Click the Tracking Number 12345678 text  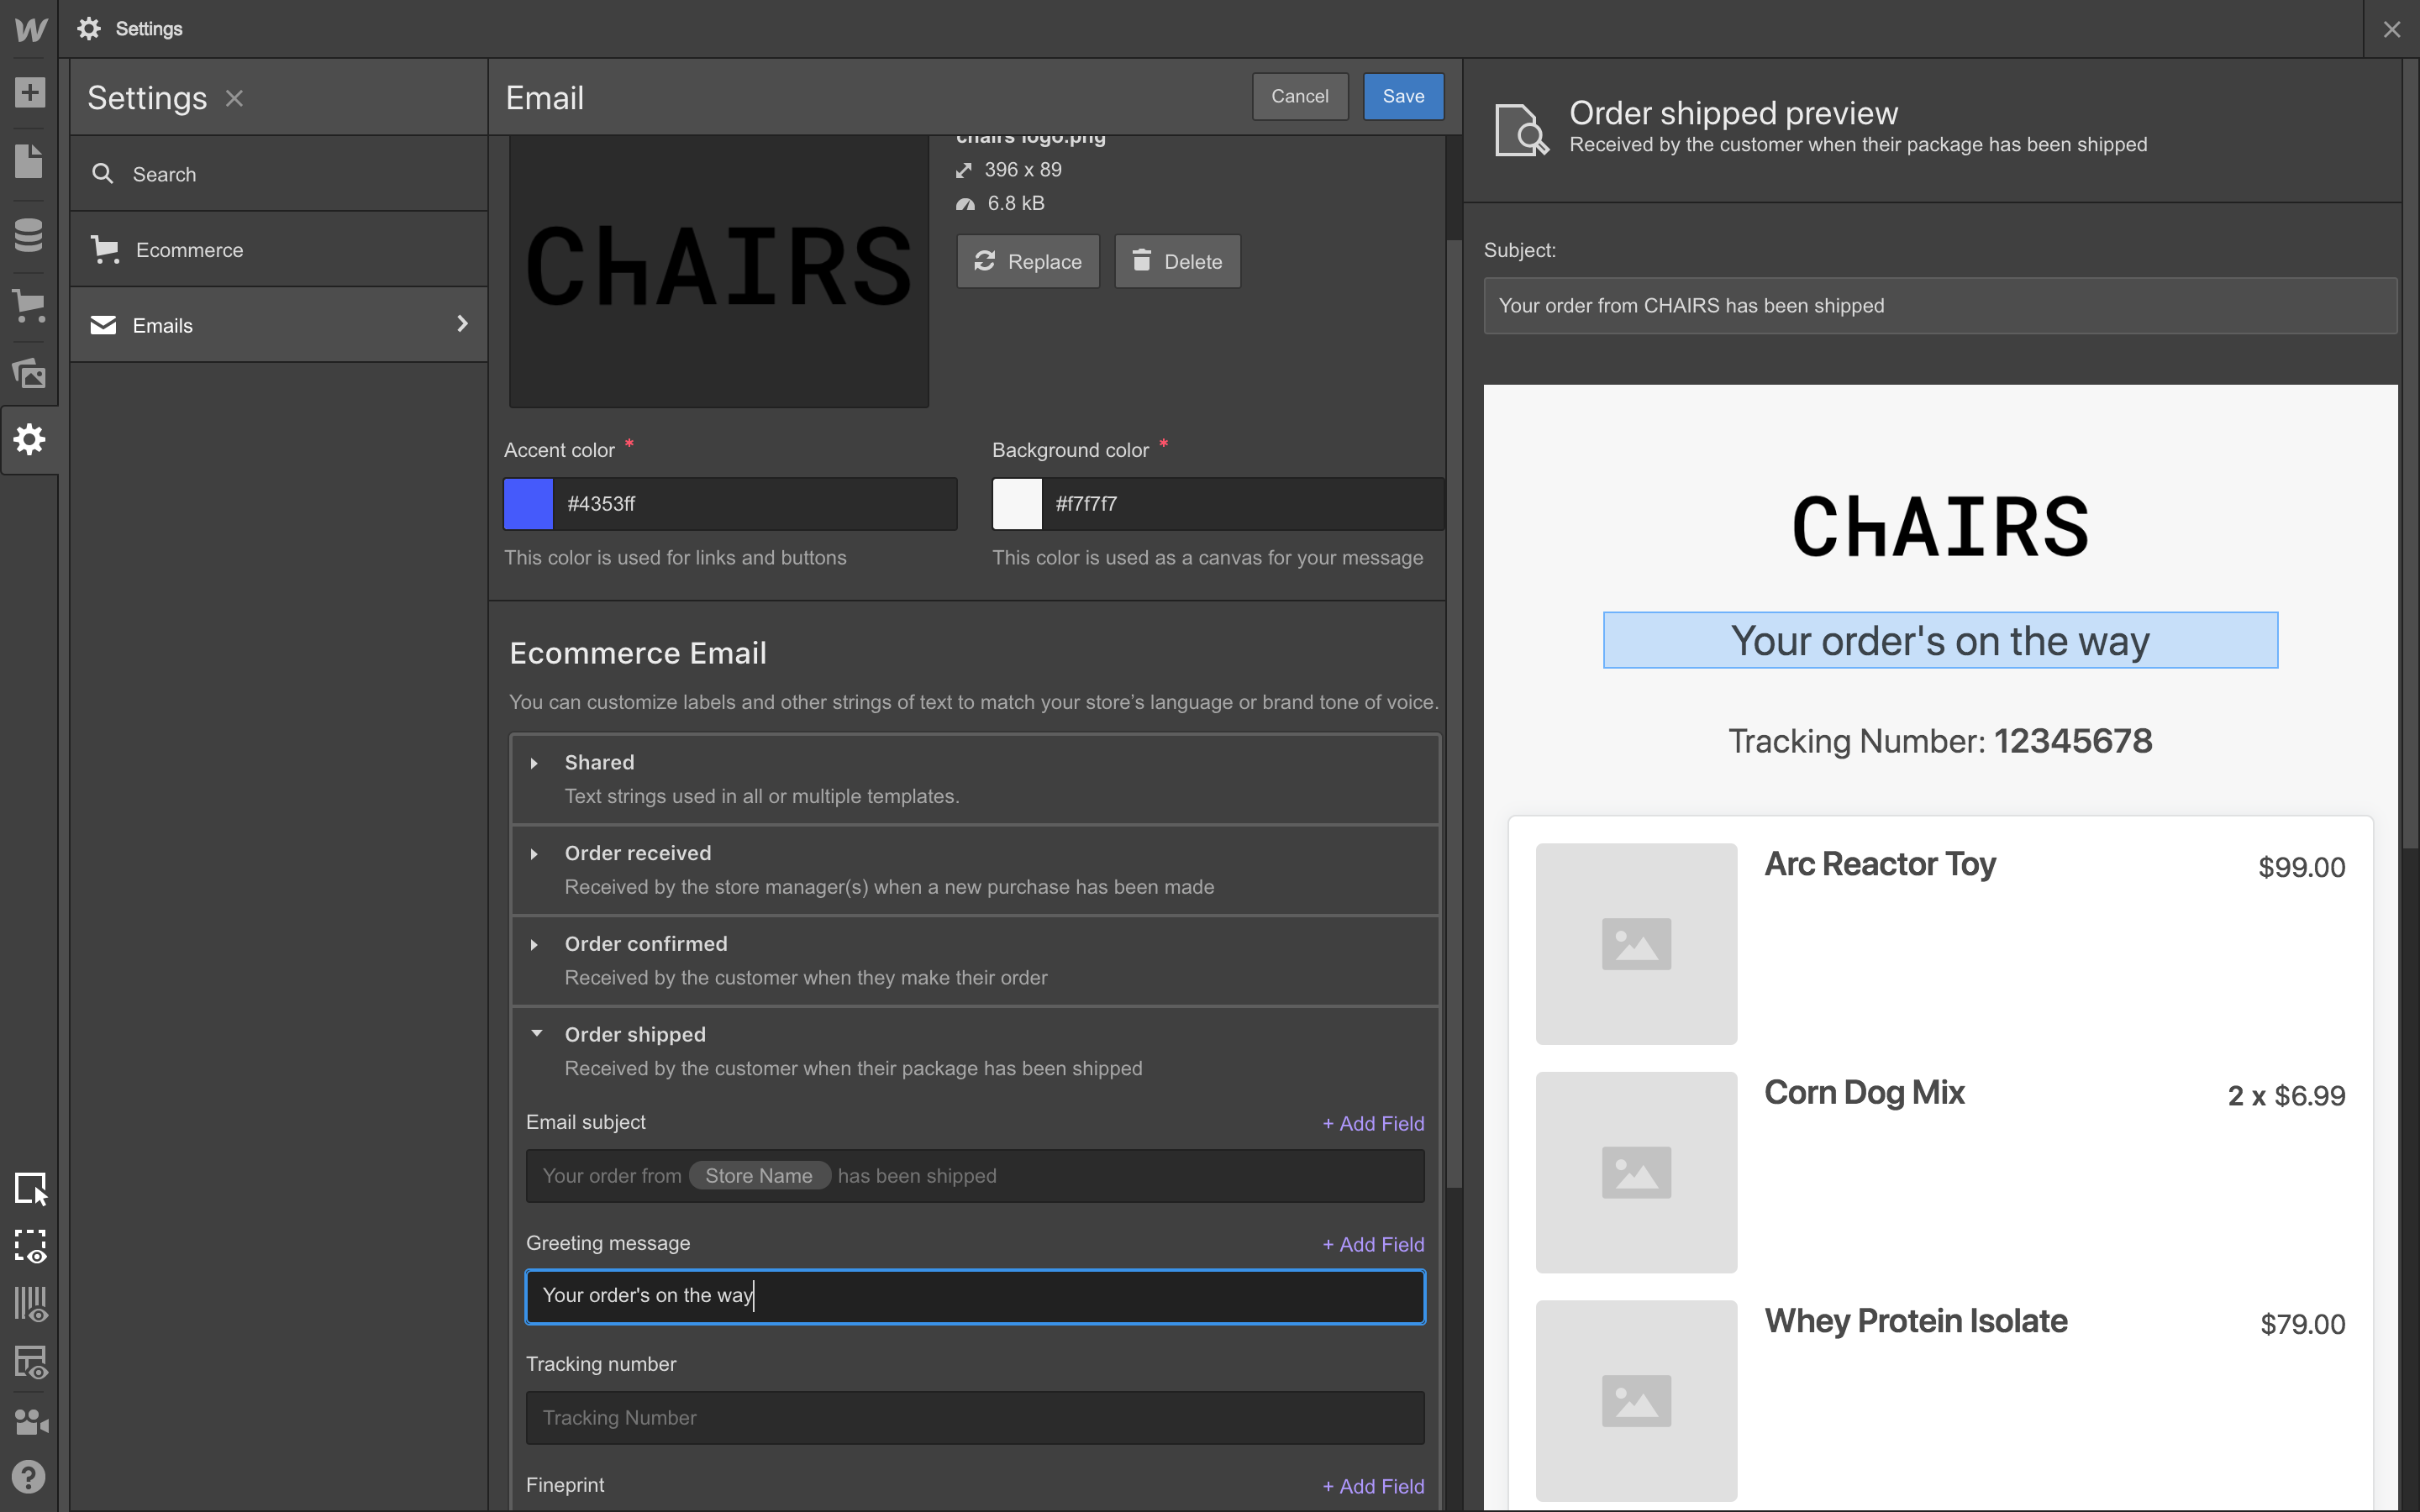[1940, 741]
